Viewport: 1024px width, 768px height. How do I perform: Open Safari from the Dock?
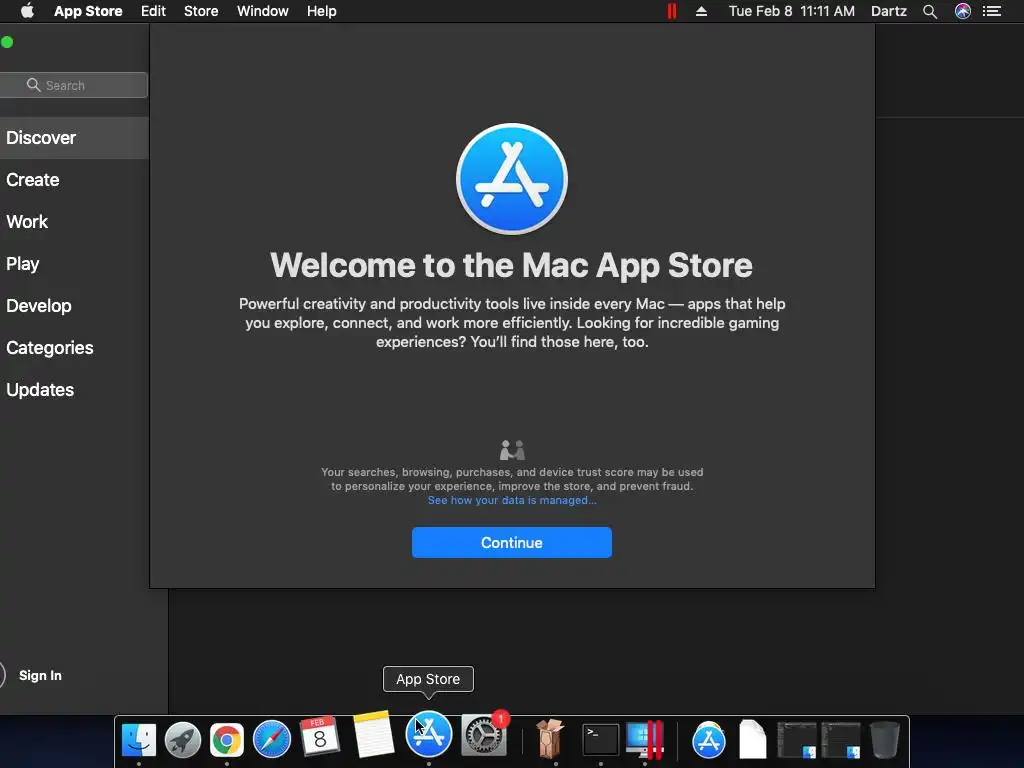coord(272,739)
